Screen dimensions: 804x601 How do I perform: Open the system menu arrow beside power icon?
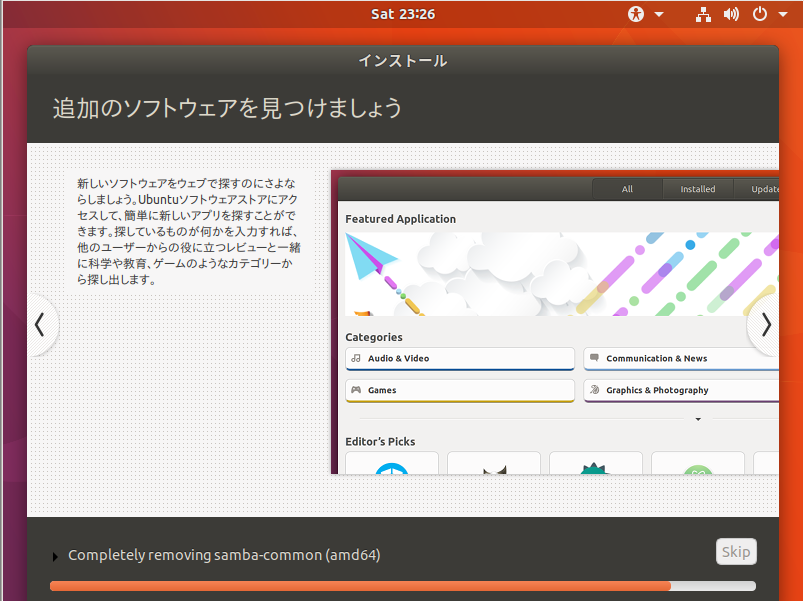pos(783,14)
